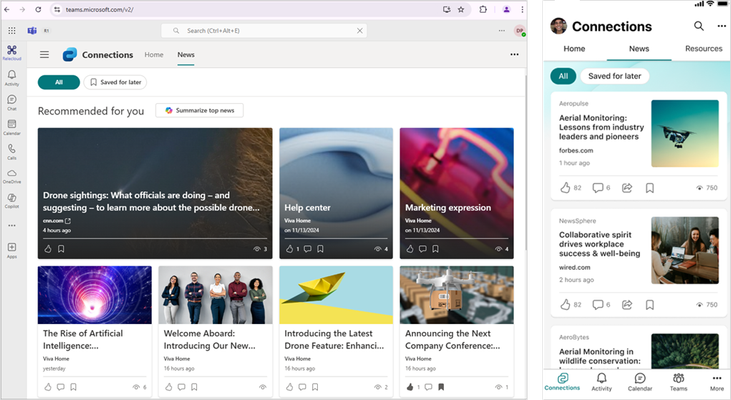Open Apps in the Teams sidebar
This screenshot has width=731, height=400.
(12, 250)
